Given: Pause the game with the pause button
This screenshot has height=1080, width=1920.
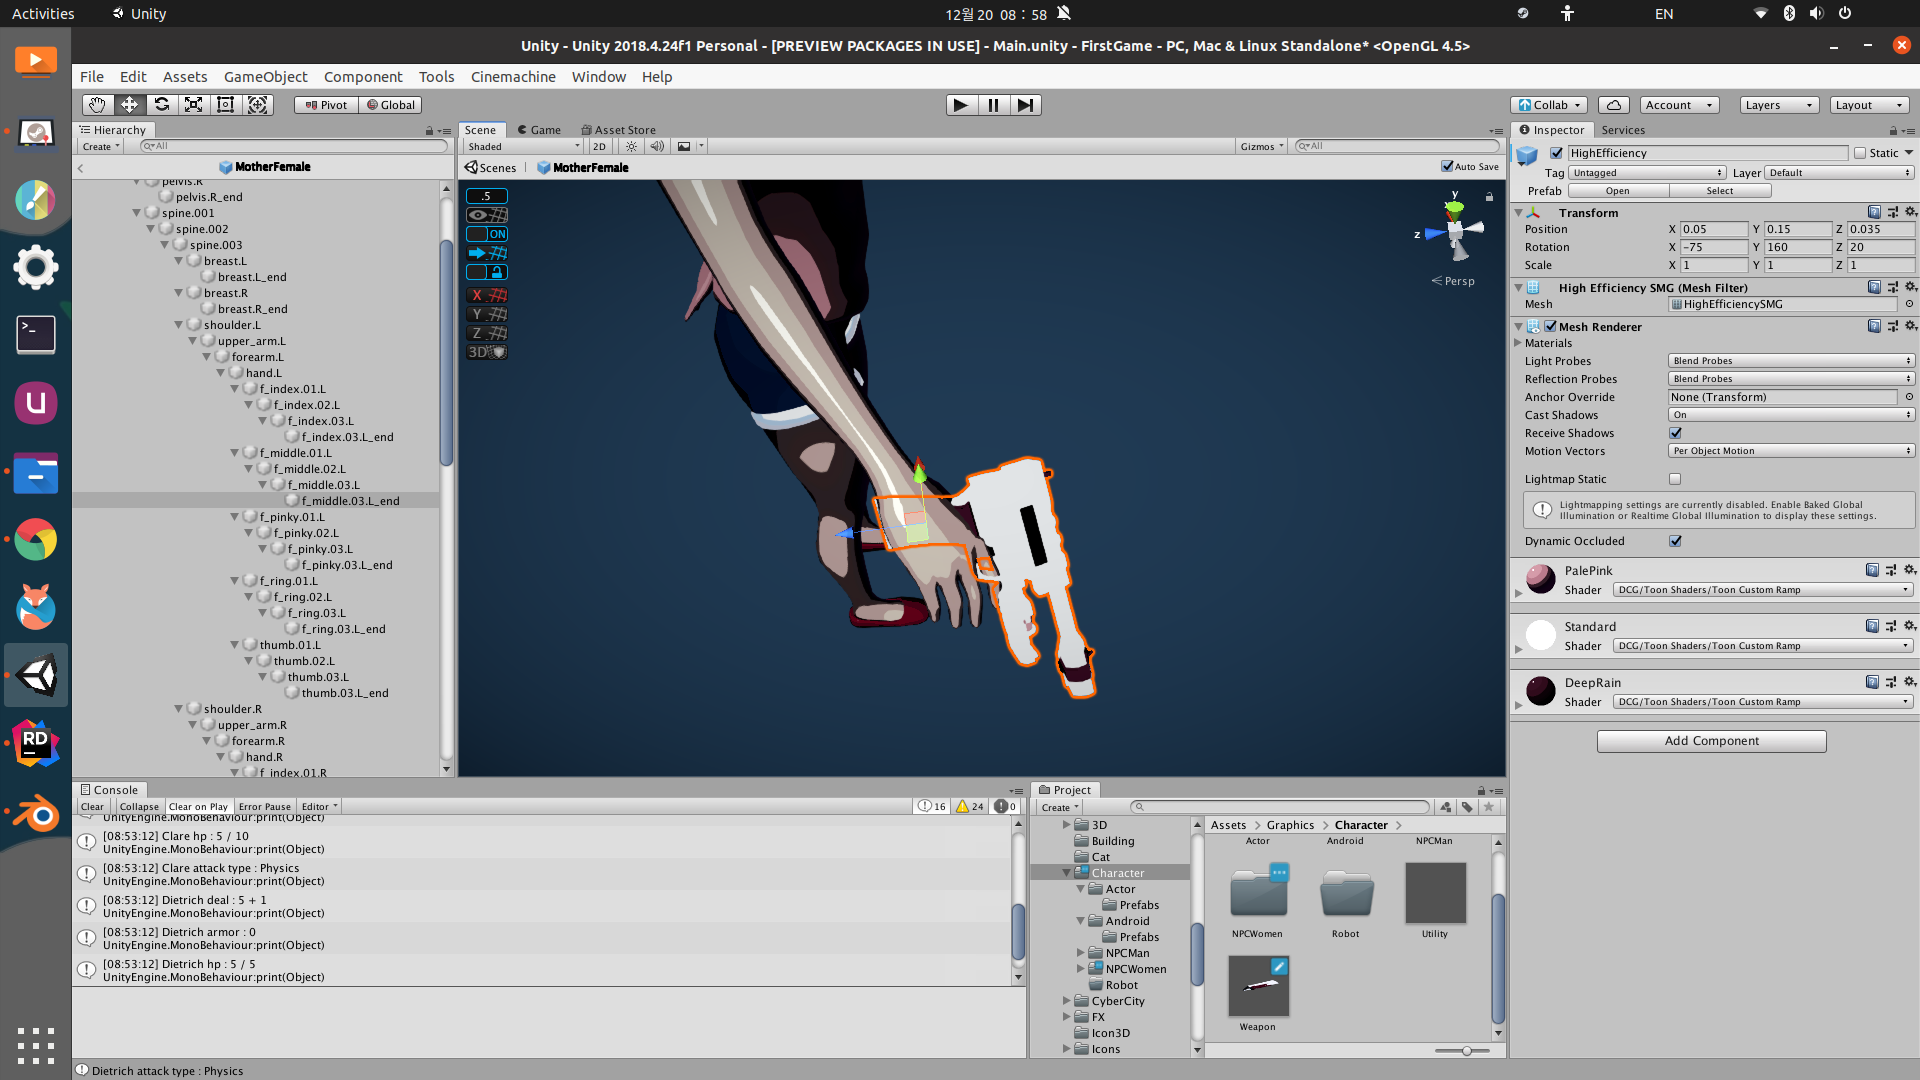Looking at the screenshot, I should (993, 105).
